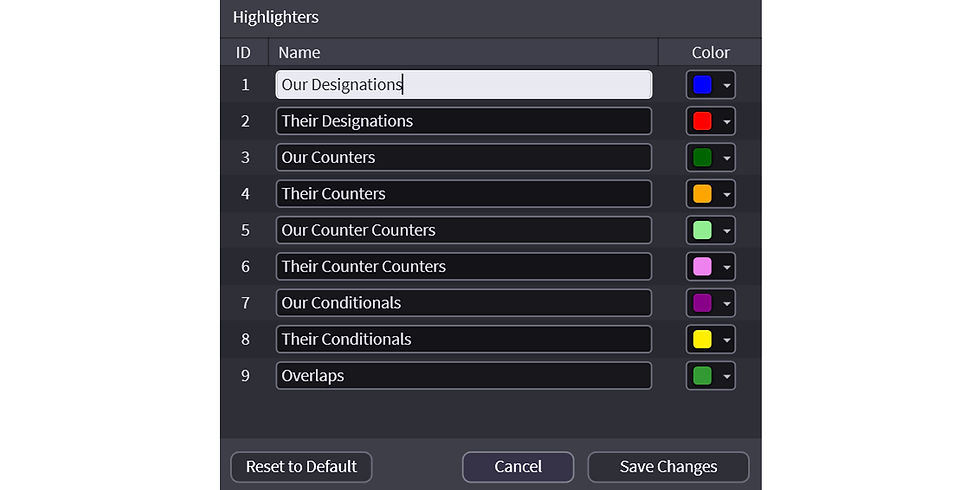Click the Our Counter Counters text field
Image resolution: width=980 pixels, height=490 pixels.
[x=464, y=230]
